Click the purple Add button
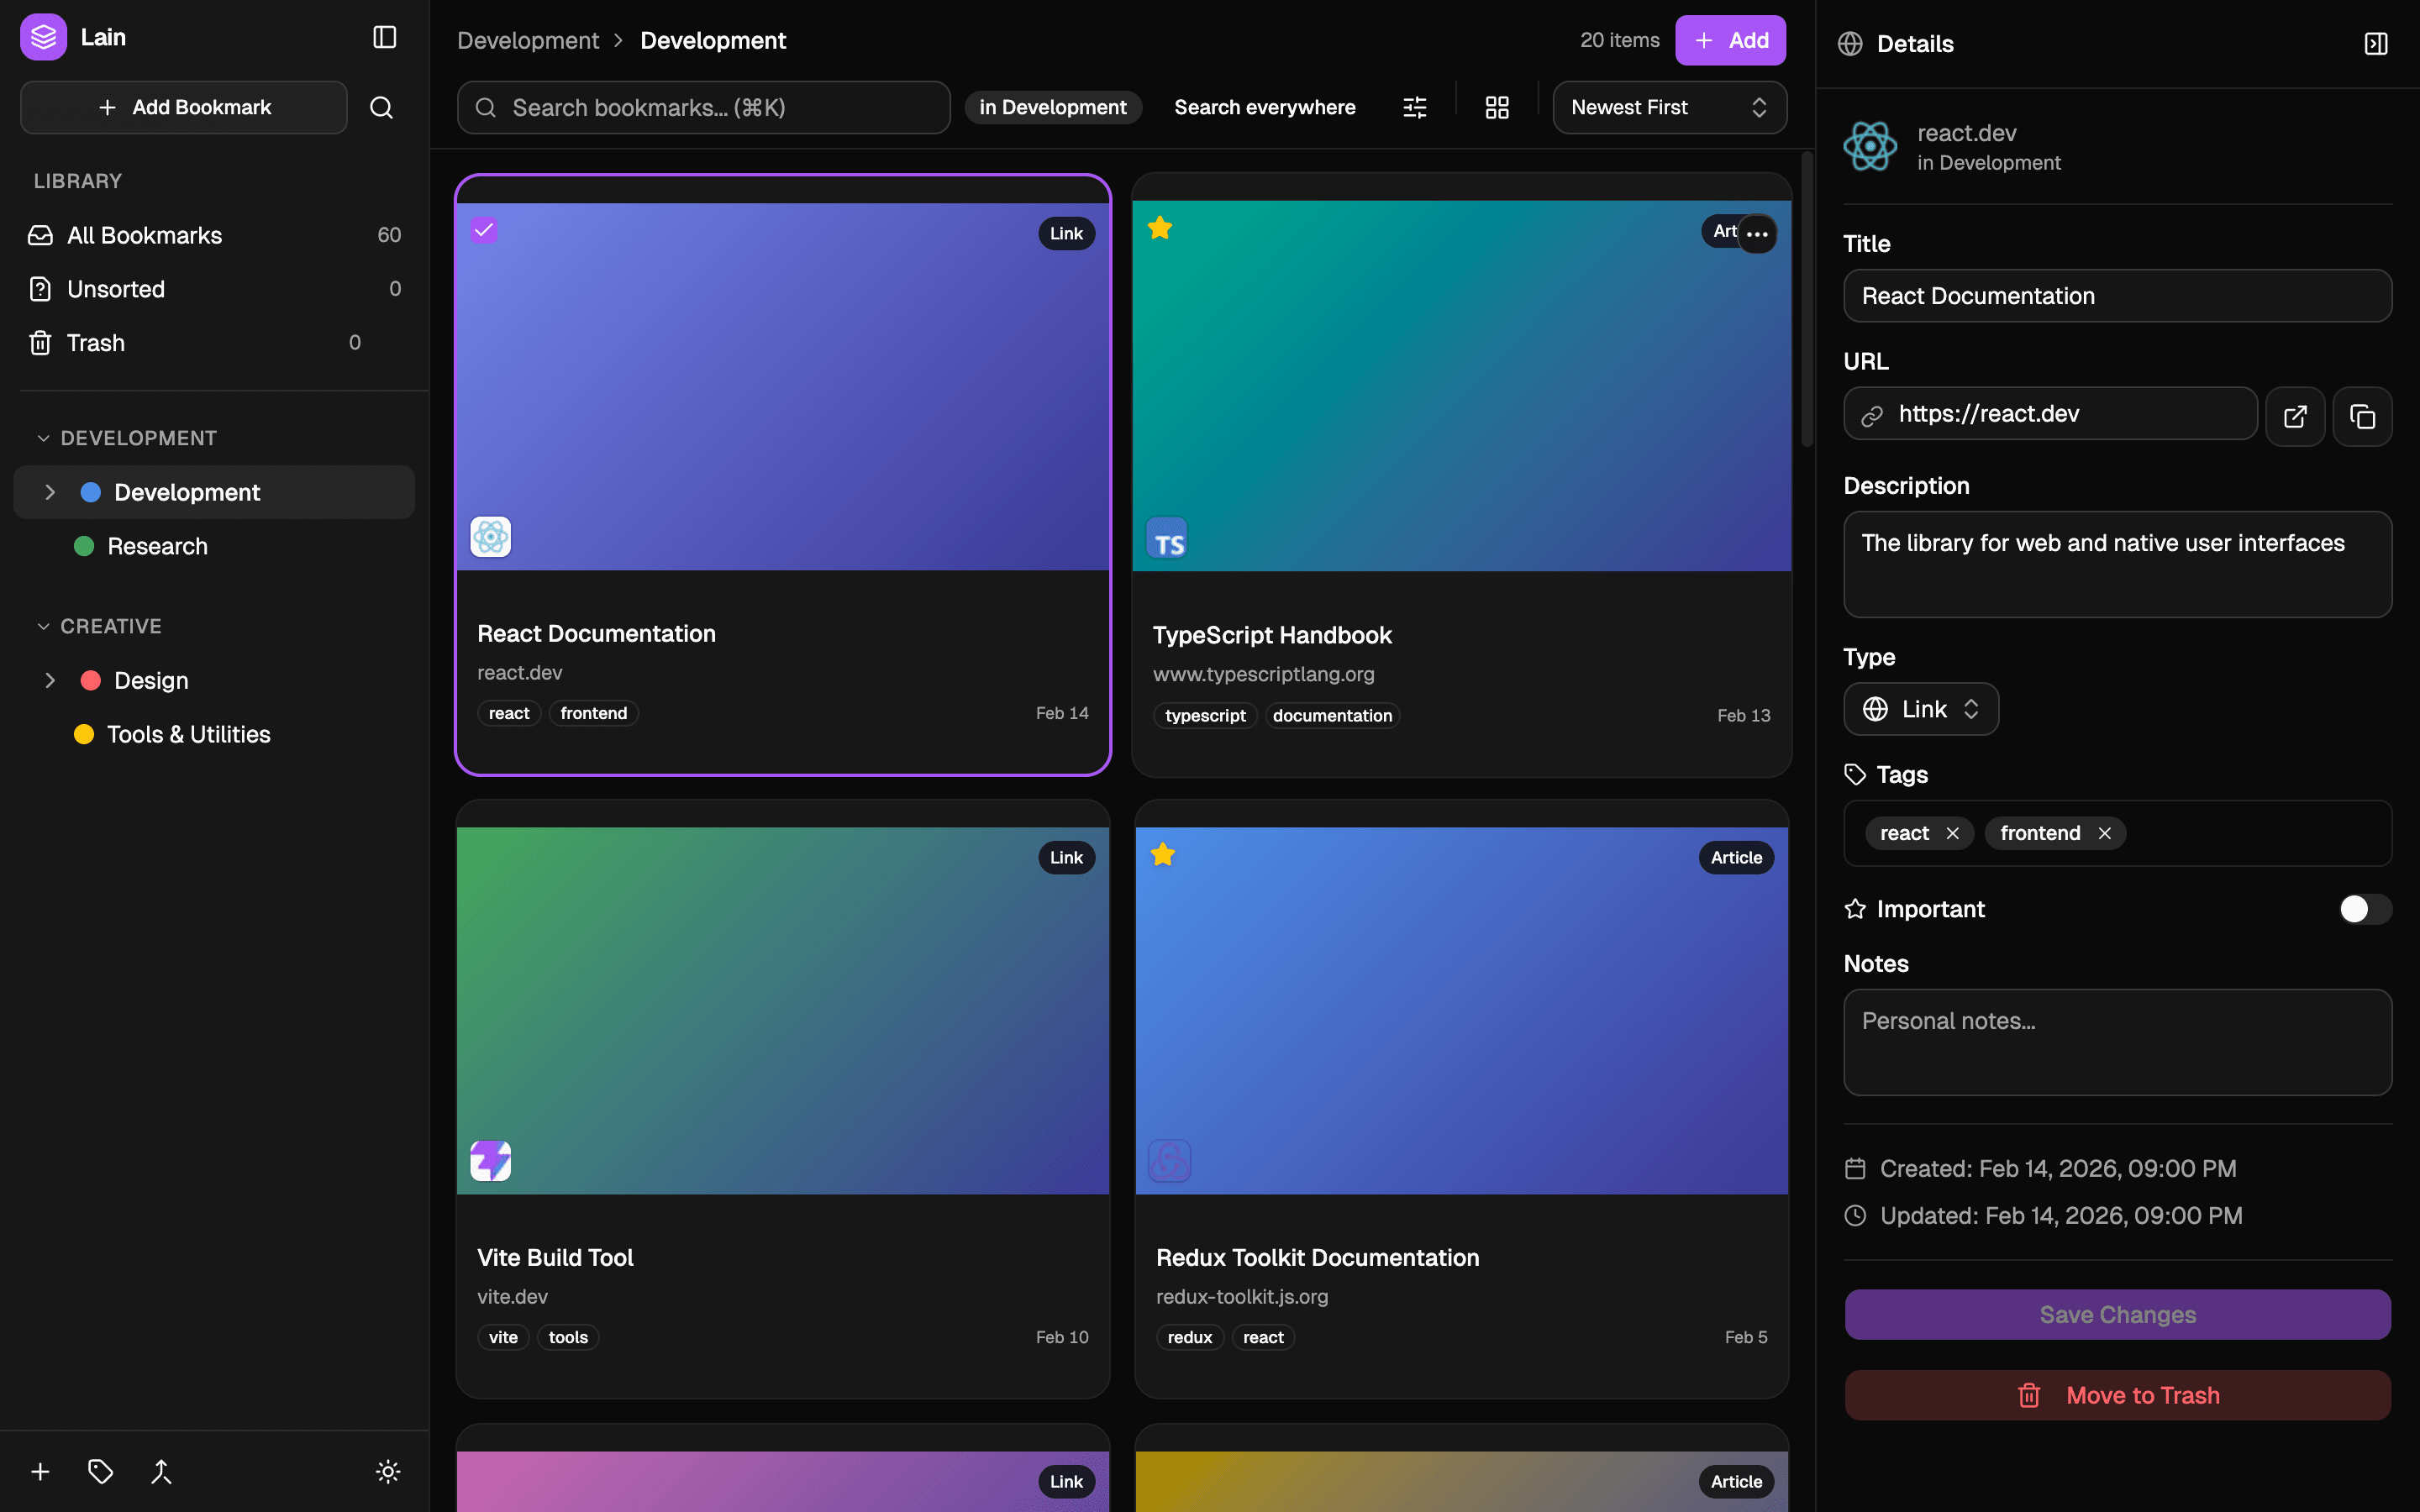 coord(1730,40)
